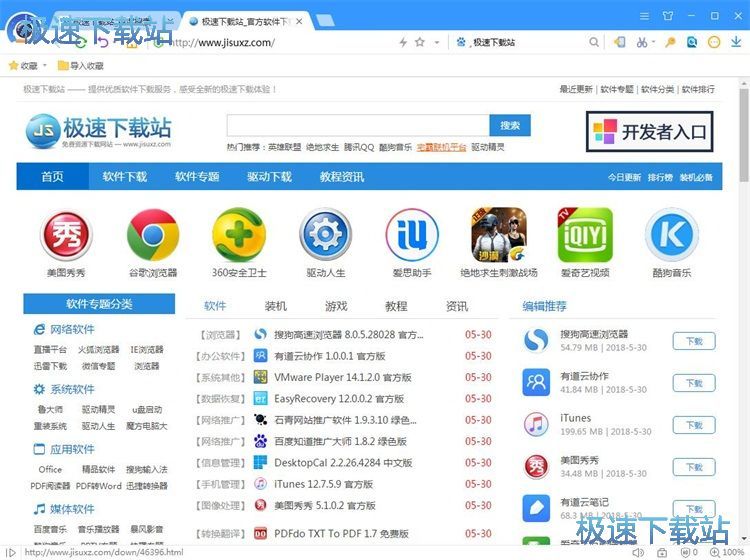This screenshot has height=560, width=750.
Task: Select the 软件下载 navigation item
Action: 125,176
